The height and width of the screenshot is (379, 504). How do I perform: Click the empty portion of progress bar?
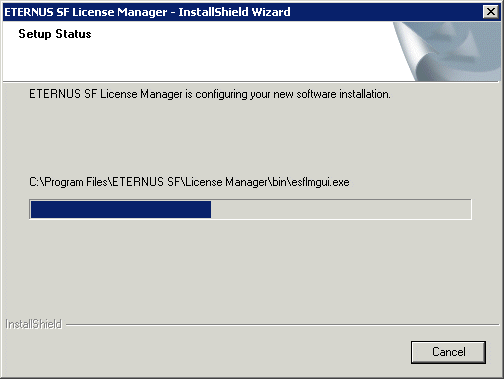point(341,209)
